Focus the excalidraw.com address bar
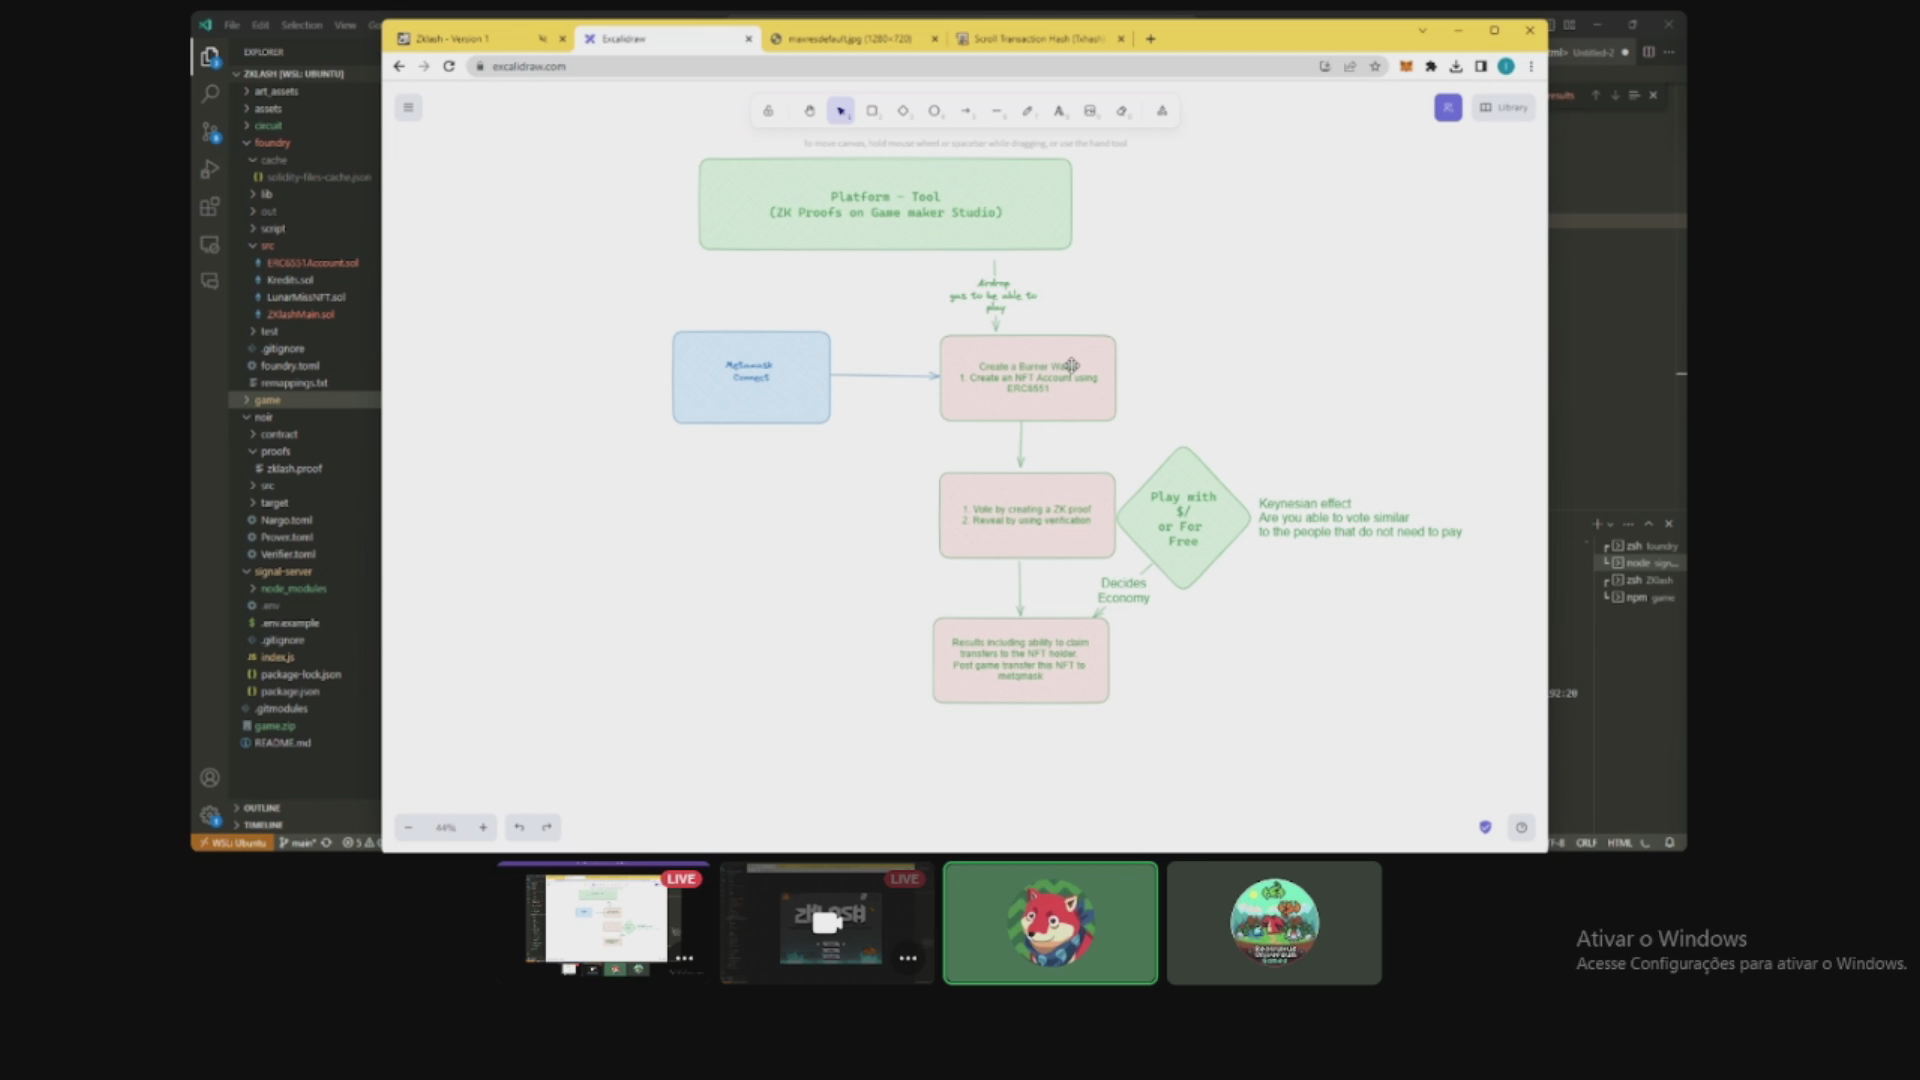 tap(890, 66)
